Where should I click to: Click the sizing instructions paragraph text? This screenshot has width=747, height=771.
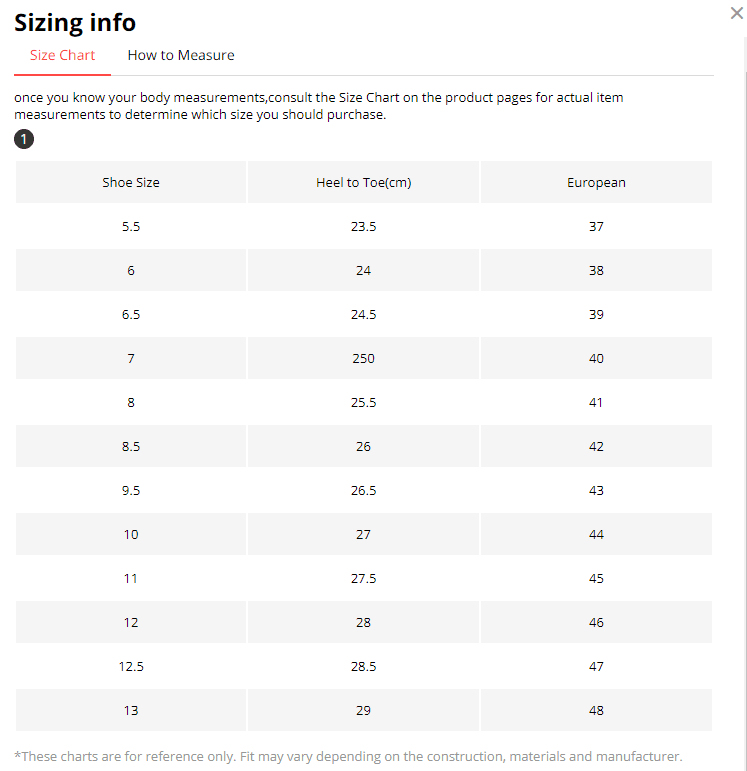point(320,106)
